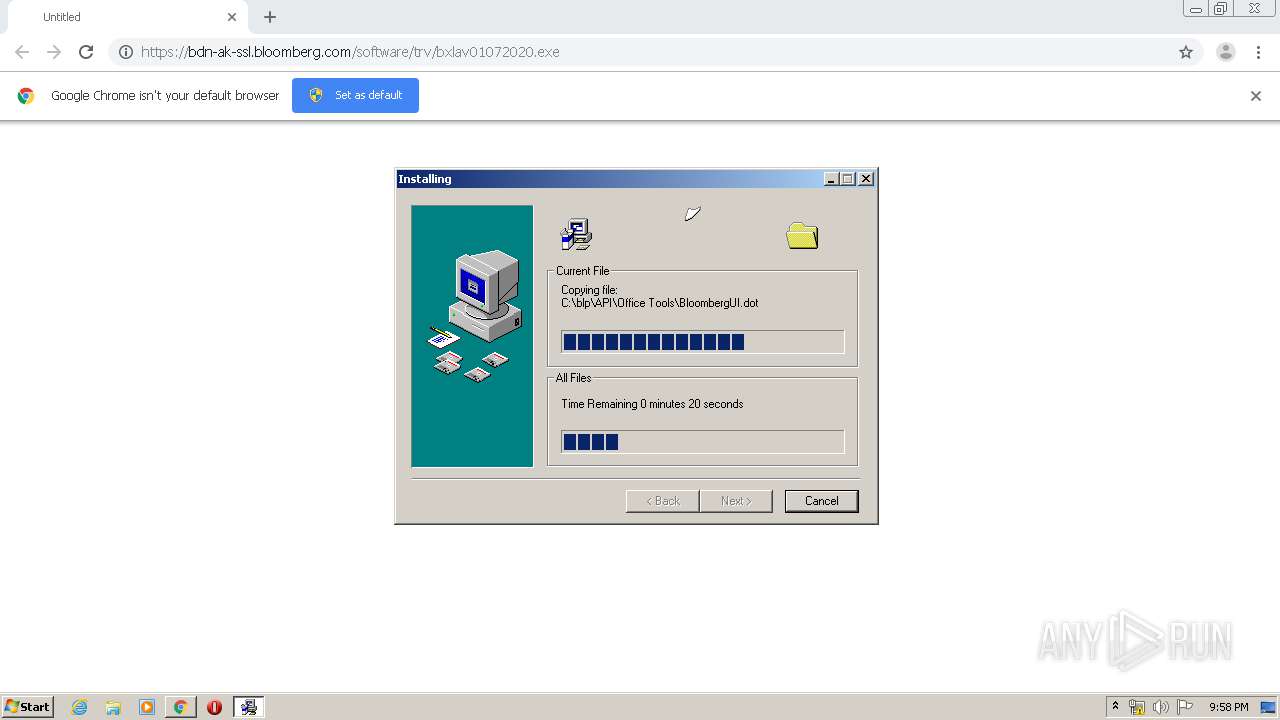Screen dimensions: 1280x720
Task: Click the BloombergUI.dot file path text
Action: (660, 303)
